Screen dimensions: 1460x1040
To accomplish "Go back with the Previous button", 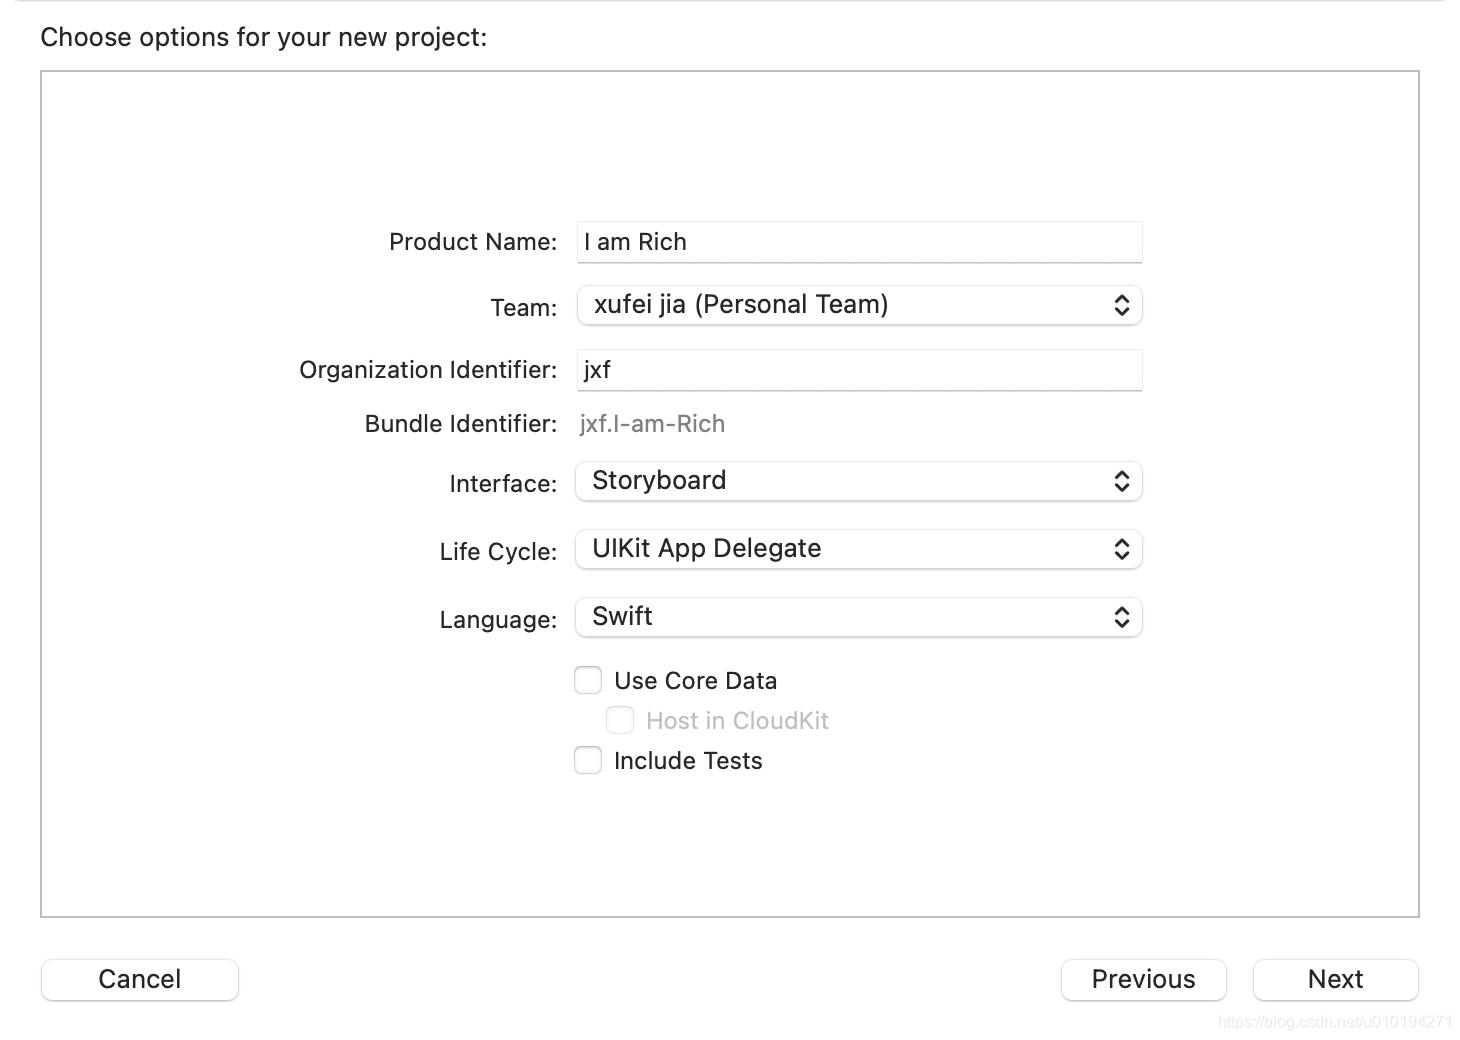I will [x=1143, y=979].
